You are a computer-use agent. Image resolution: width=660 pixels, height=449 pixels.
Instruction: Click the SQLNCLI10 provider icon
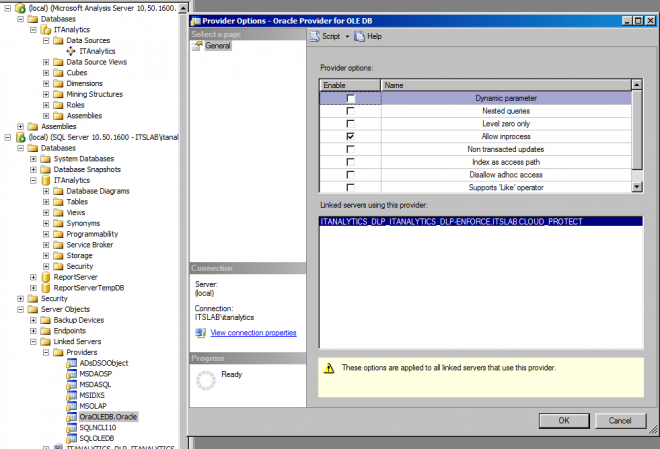72,428
